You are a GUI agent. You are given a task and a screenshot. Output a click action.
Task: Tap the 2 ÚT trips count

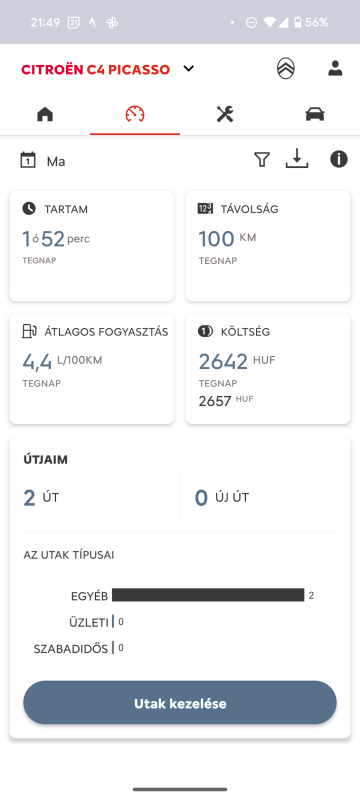pos(41,497)
